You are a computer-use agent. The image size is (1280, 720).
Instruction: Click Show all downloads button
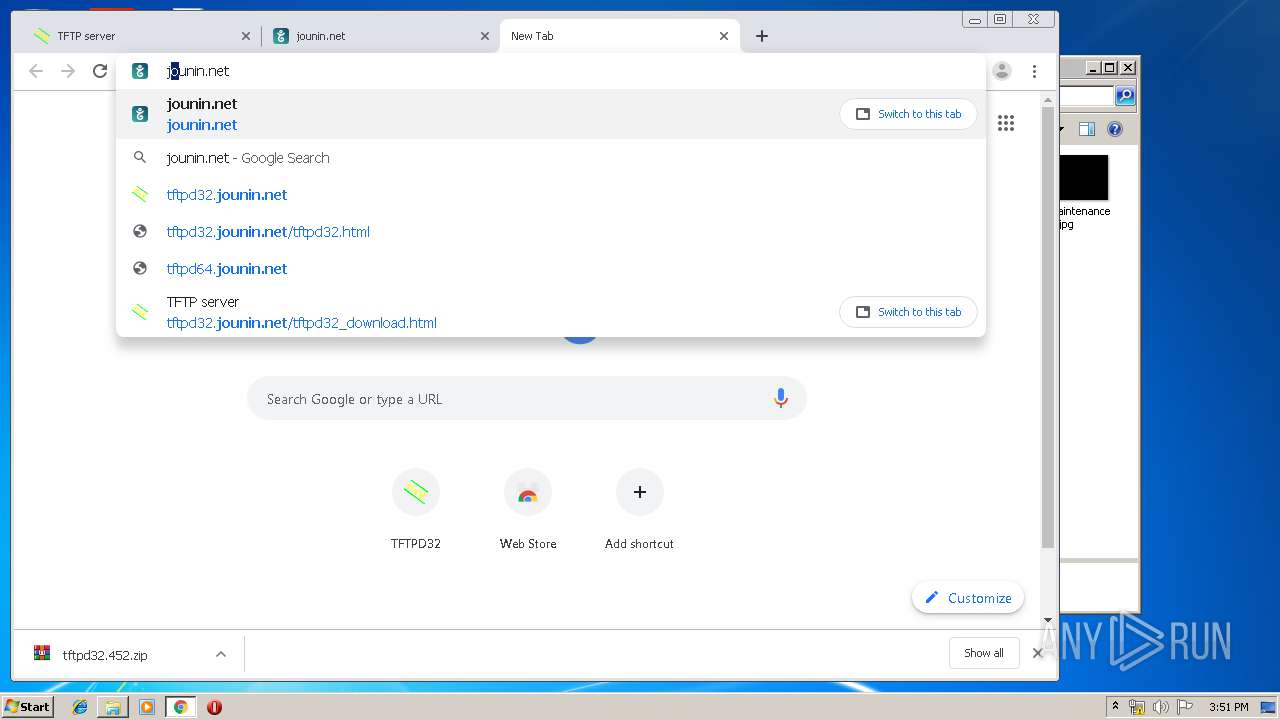coord(984,653)
